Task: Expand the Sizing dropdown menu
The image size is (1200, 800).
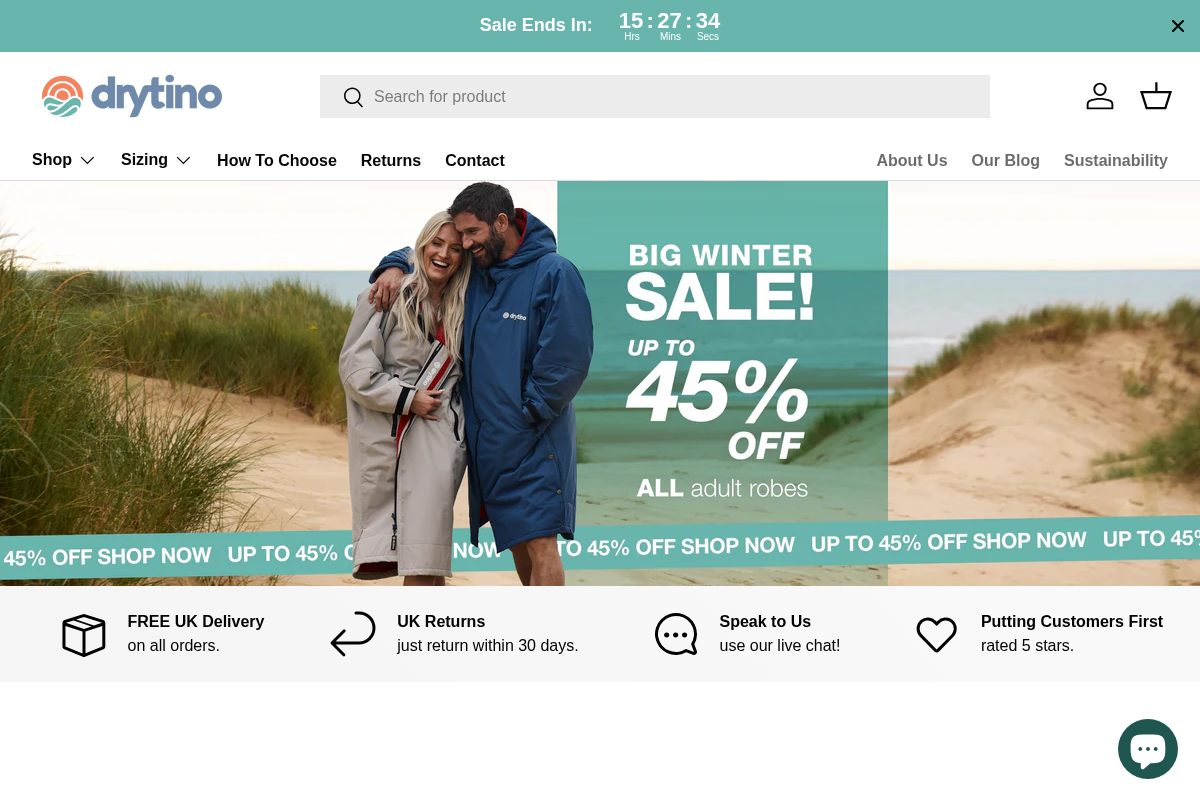Action: coord(156,160)
